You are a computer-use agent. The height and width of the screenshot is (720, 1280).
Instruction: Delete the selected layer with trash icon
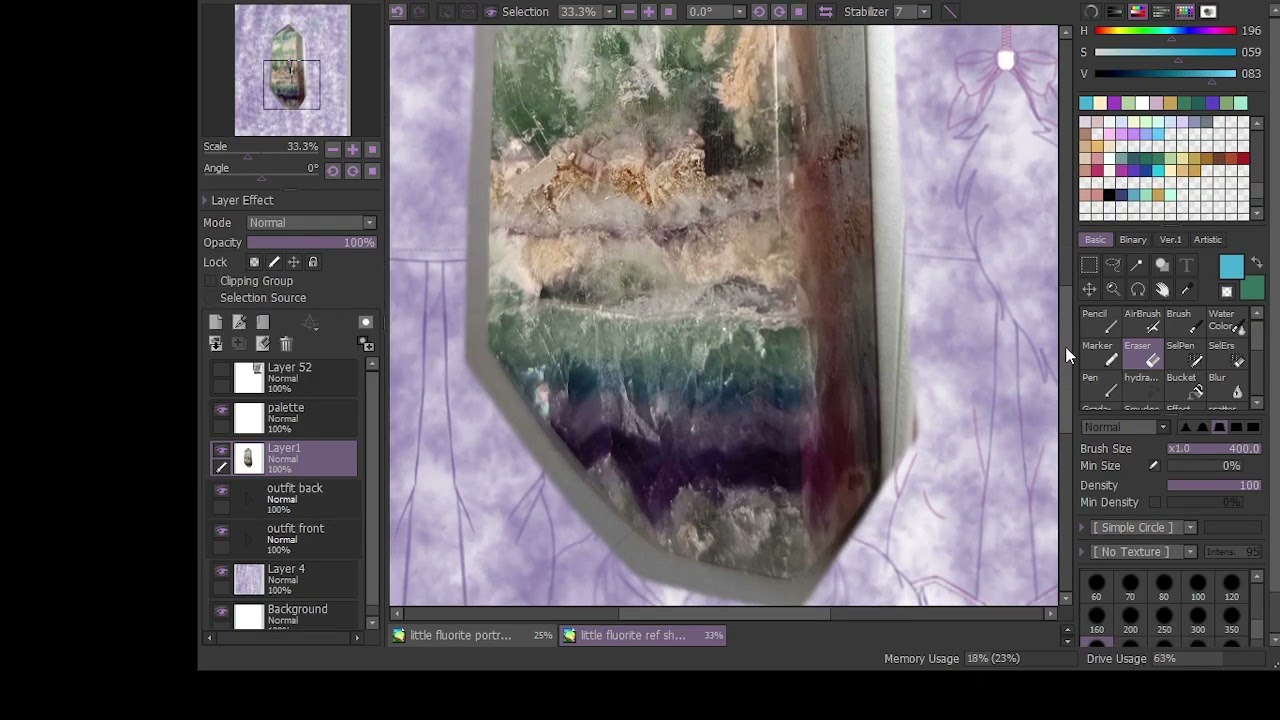coord(286,344)
